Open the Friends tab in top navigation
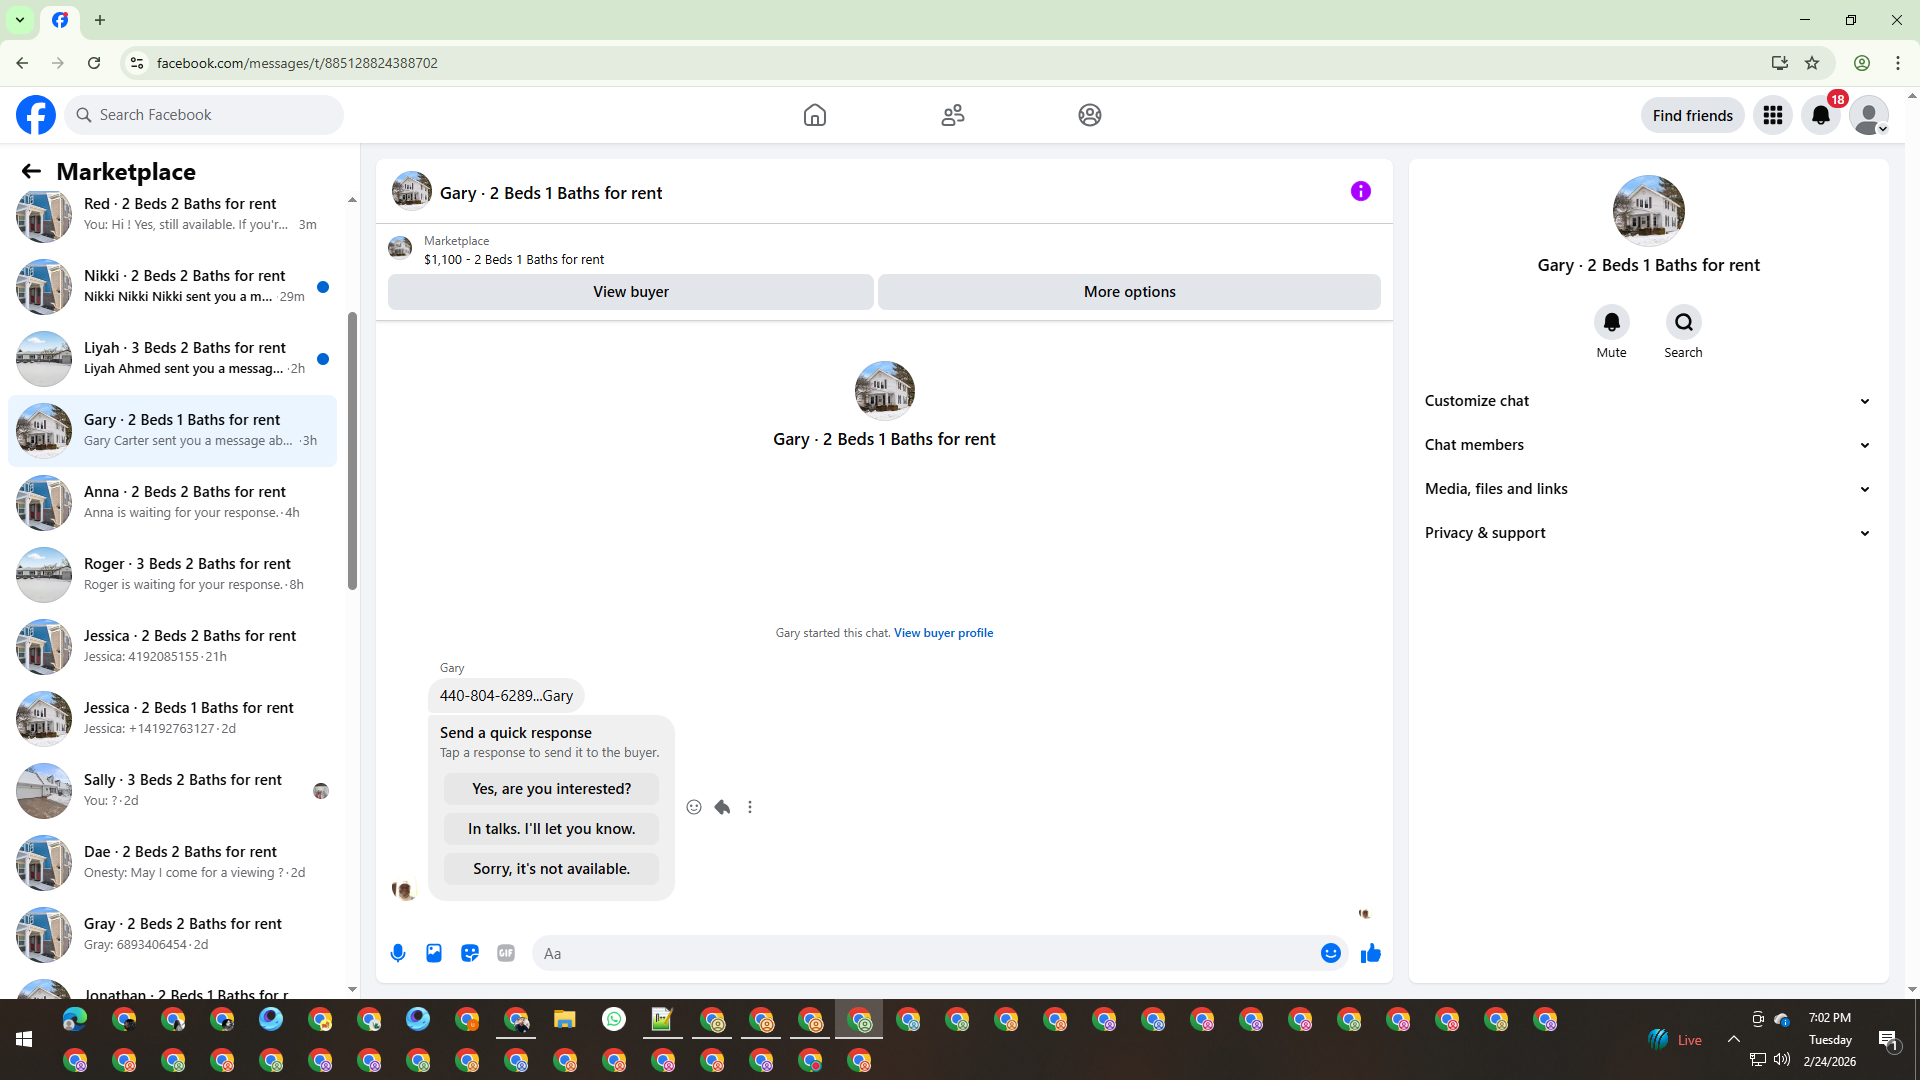The image size is (1920, 1080). pos(952,115)
